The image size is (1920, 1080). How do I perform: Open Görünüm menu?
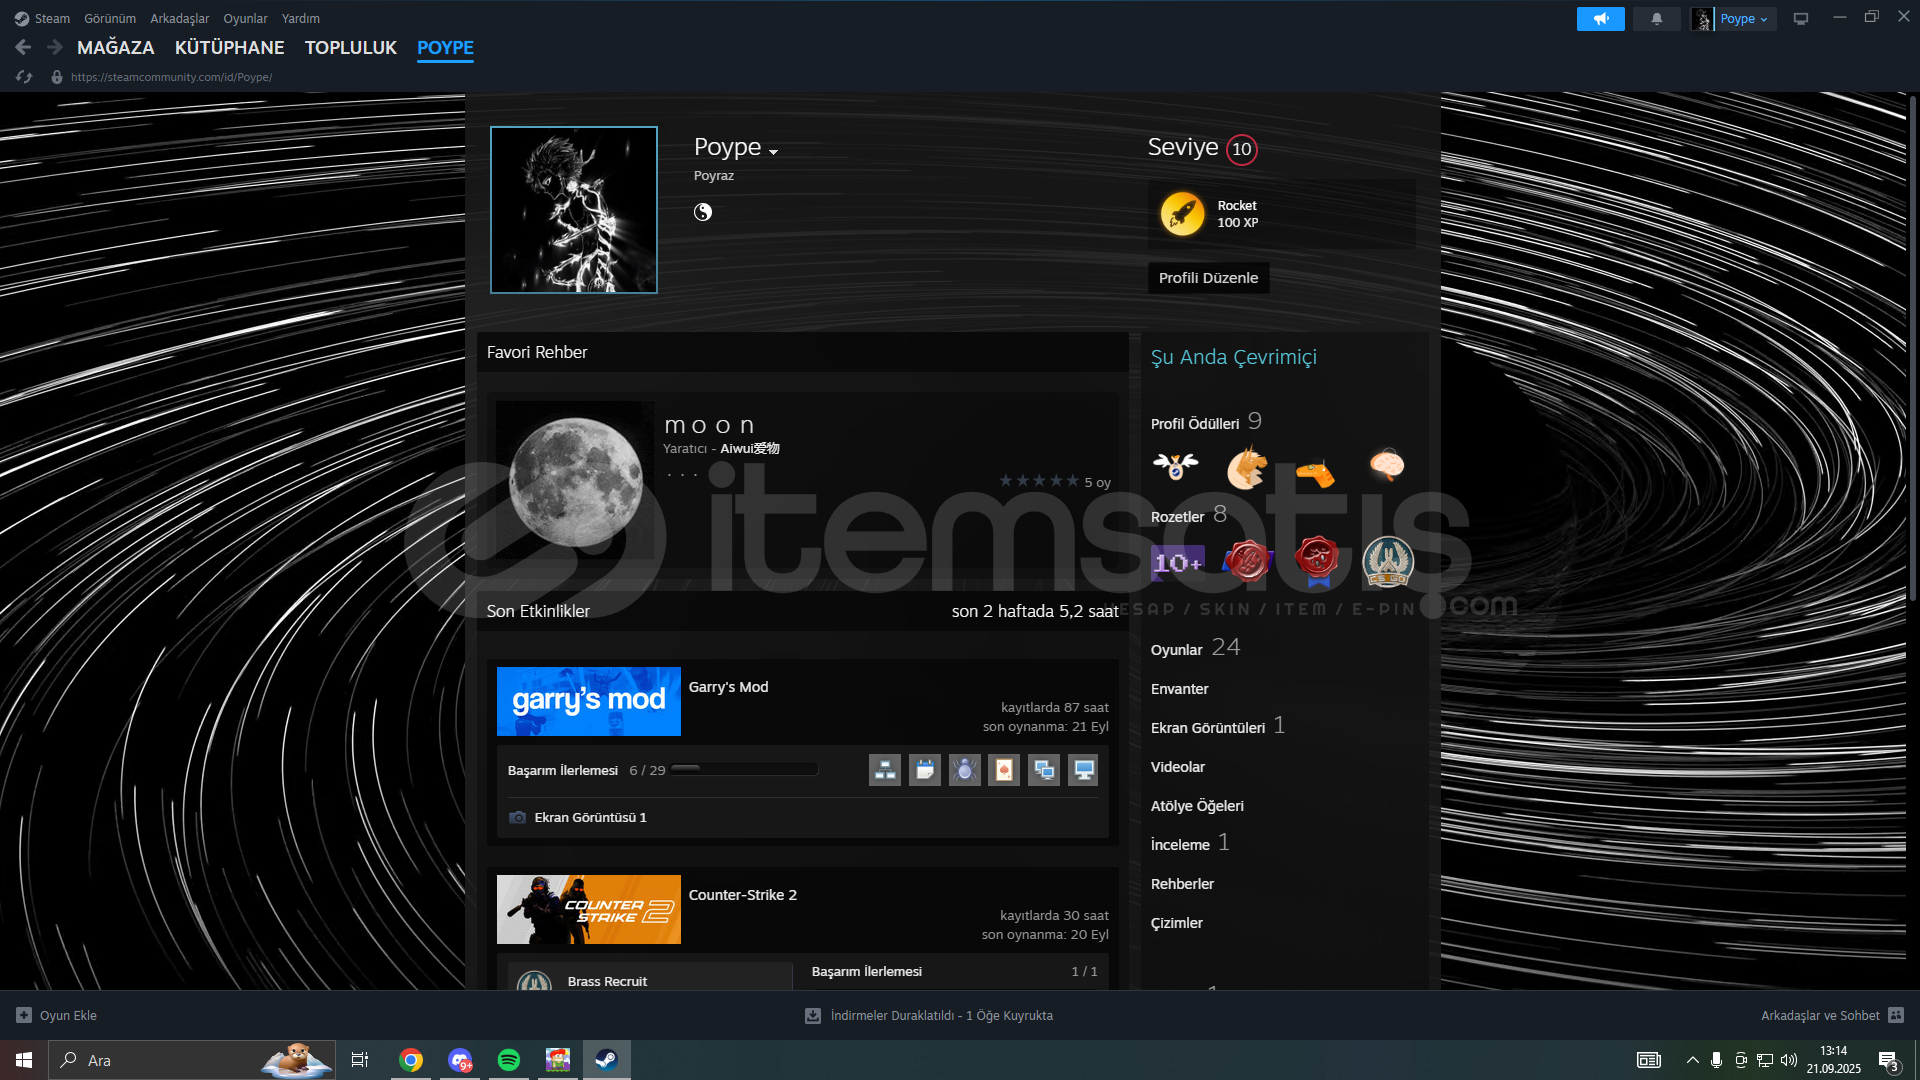click(110, 19)
